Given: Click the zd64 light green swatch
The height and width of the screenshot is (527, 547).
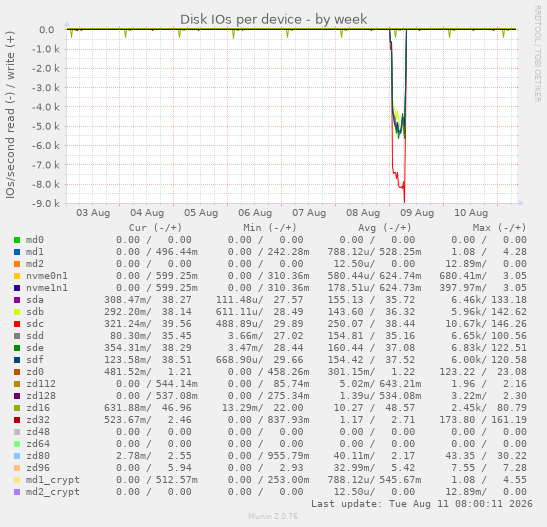Looking at the screenshot, I should [x=17, y=444].
